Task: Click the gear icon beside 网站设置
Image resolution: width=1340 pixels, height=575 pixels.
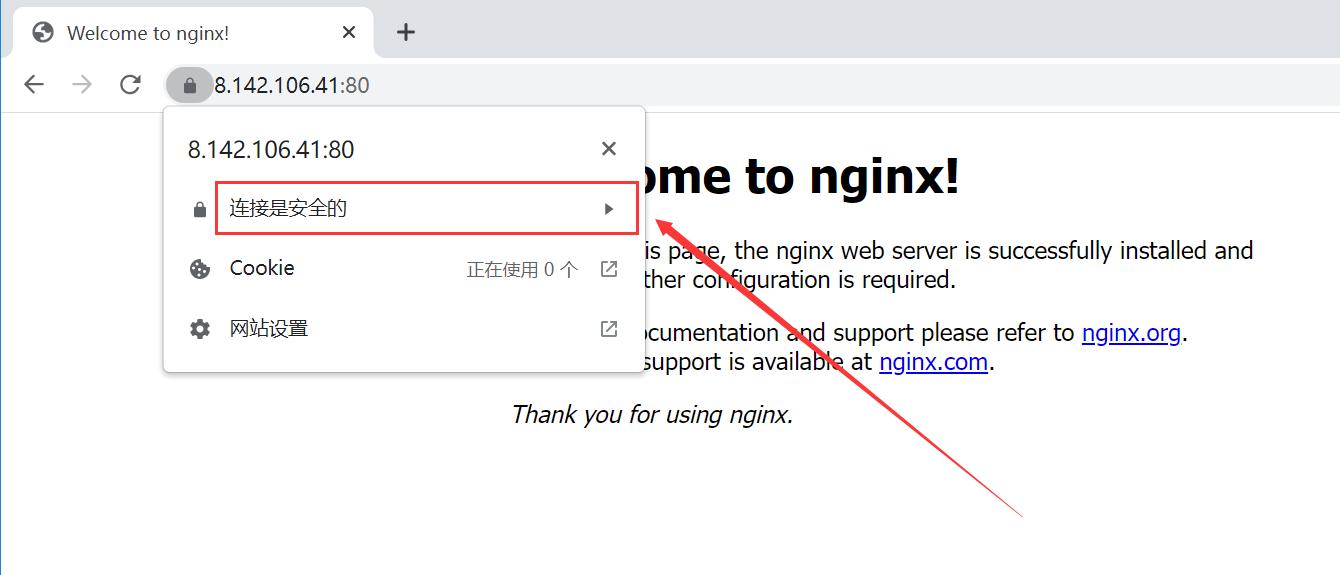Action: pyautogui.click(x=200, y=329)
